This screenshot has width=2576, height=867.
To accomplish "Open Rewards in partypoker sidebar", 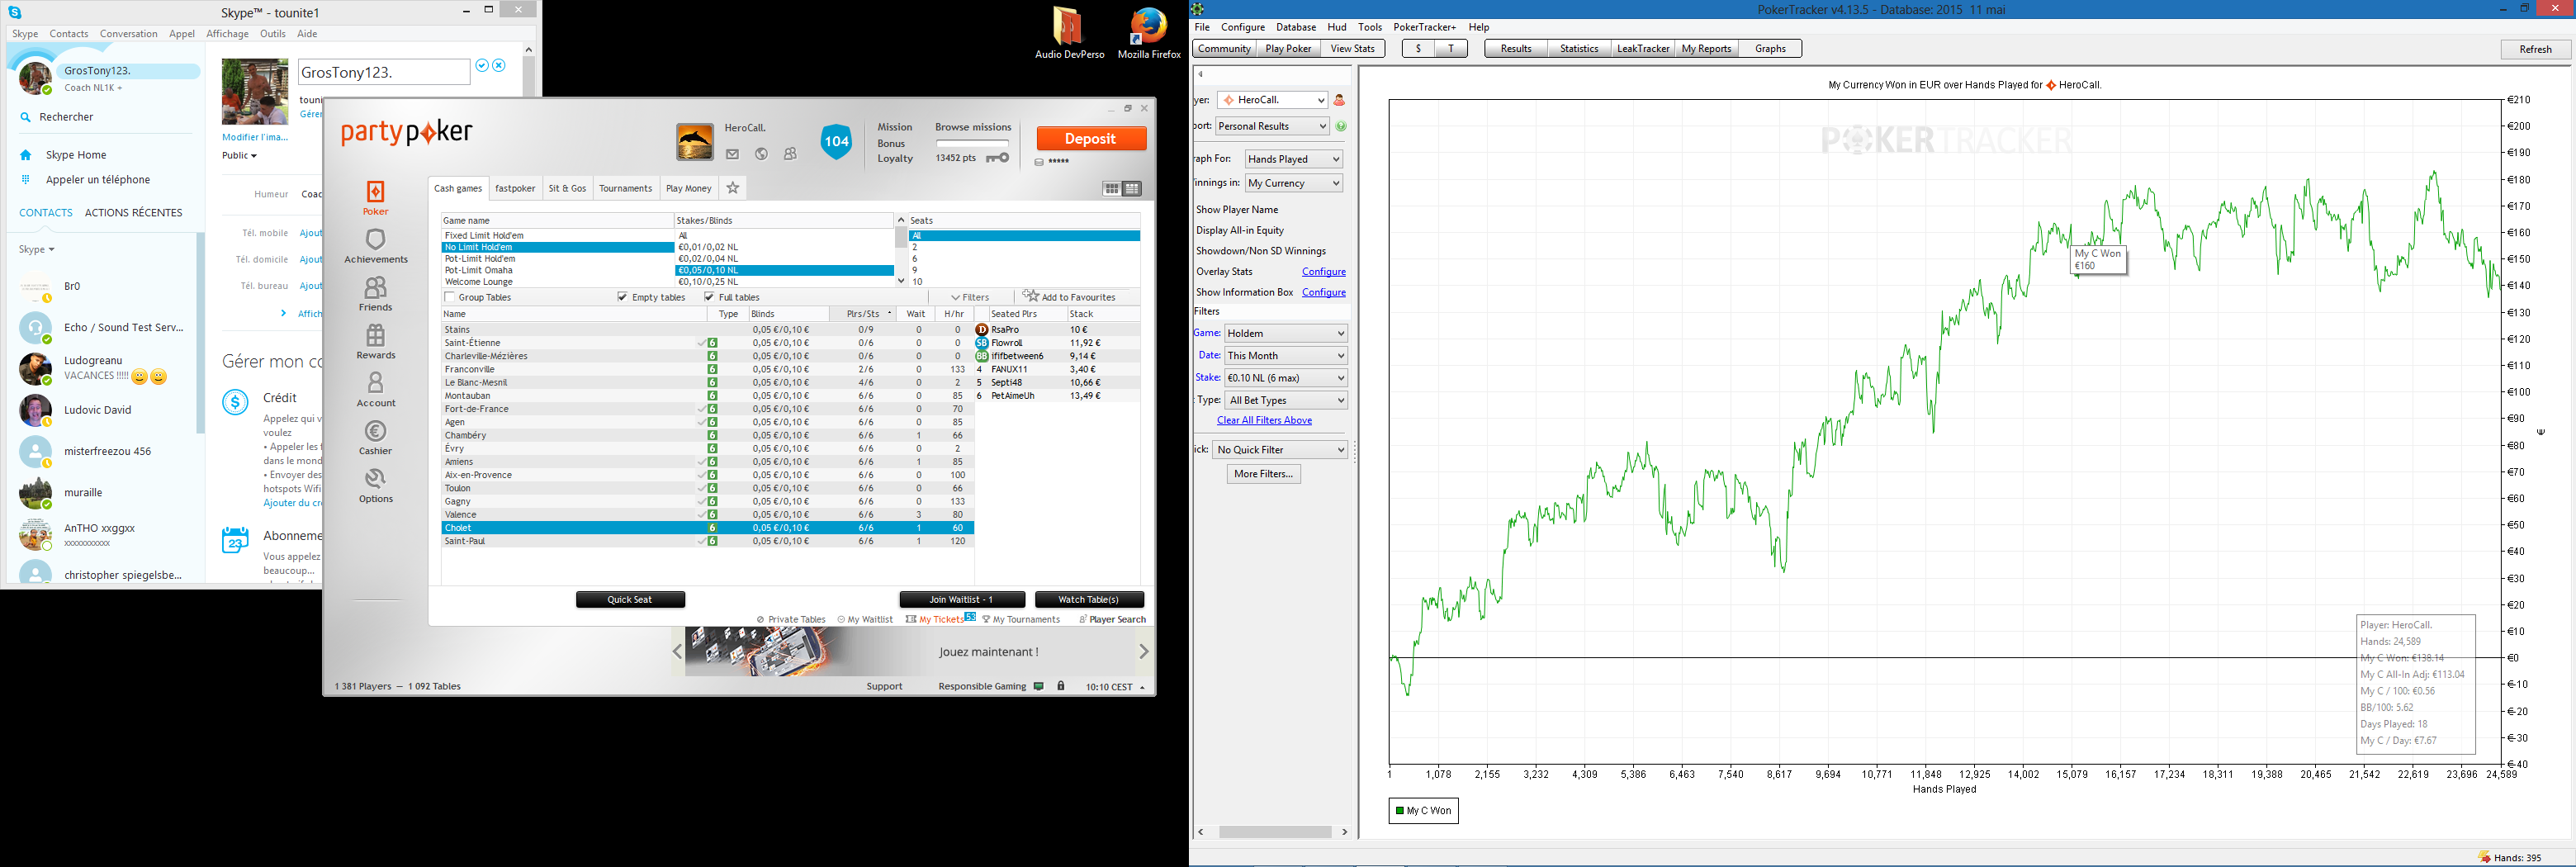I will pyautogui.click(x=375, y=341).
